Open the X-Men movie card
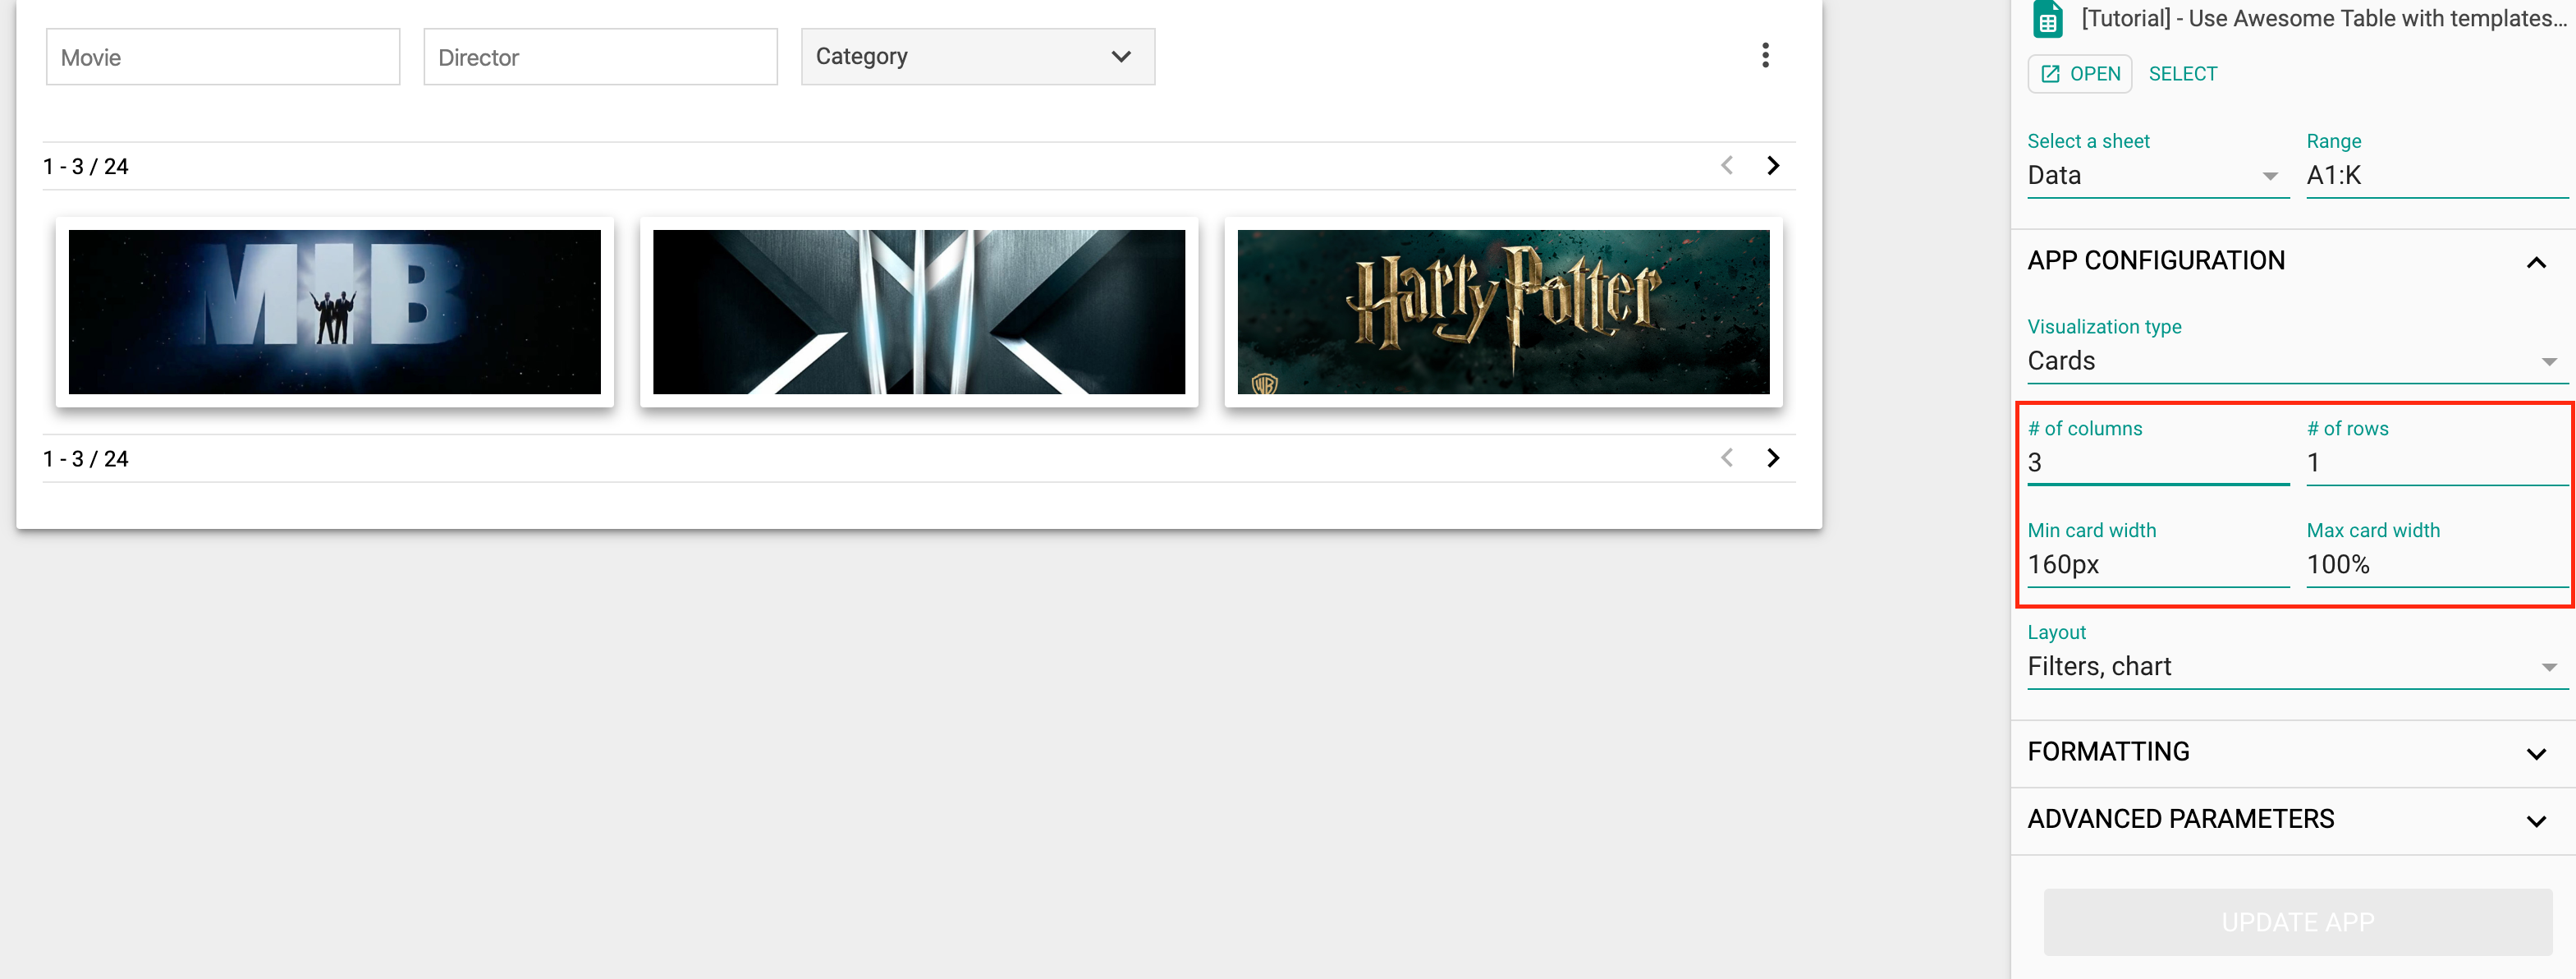Image resolution: width=2576 pixels, height=979 pixels. pyautogui.click(x=919, y=312)
